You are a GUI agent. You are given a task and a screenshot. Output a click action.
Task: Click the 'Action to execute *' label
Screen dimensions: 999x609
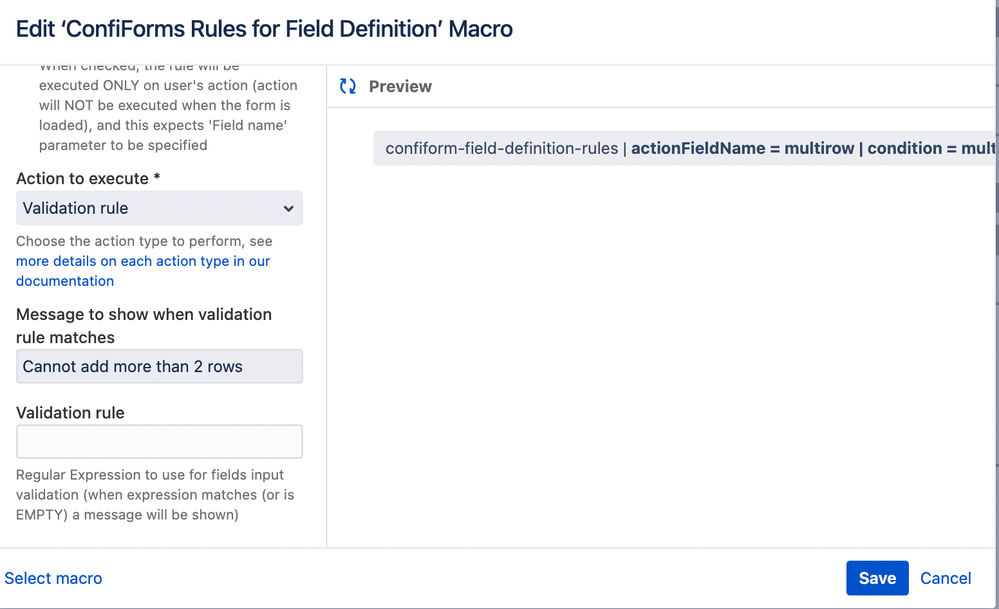tap(88, 178)
